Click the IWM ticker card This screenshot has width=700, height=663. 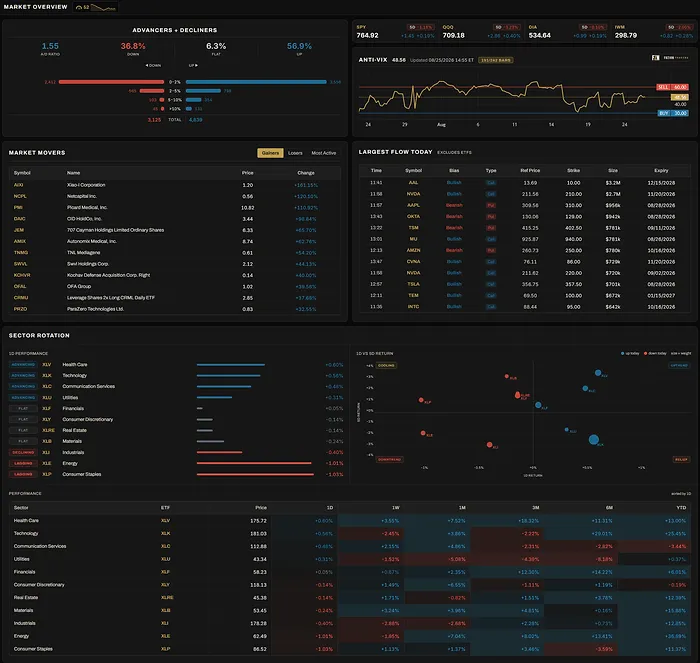[654, 32]
